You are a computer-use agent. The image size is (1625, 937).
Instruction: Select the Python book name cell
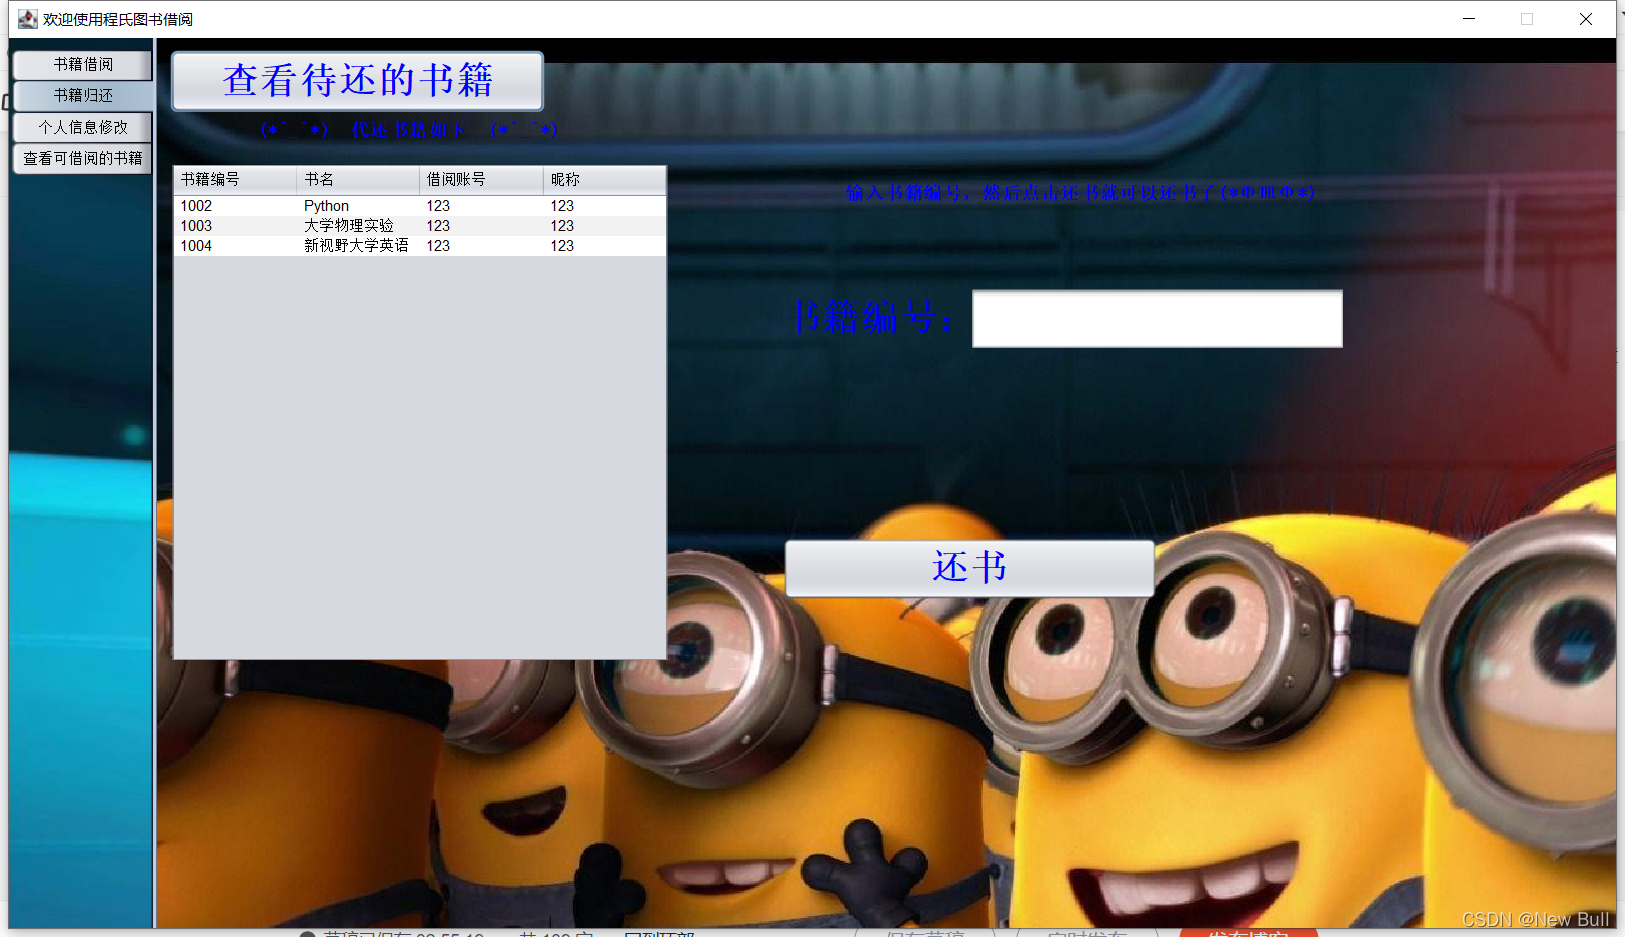(x=358, y=206)
